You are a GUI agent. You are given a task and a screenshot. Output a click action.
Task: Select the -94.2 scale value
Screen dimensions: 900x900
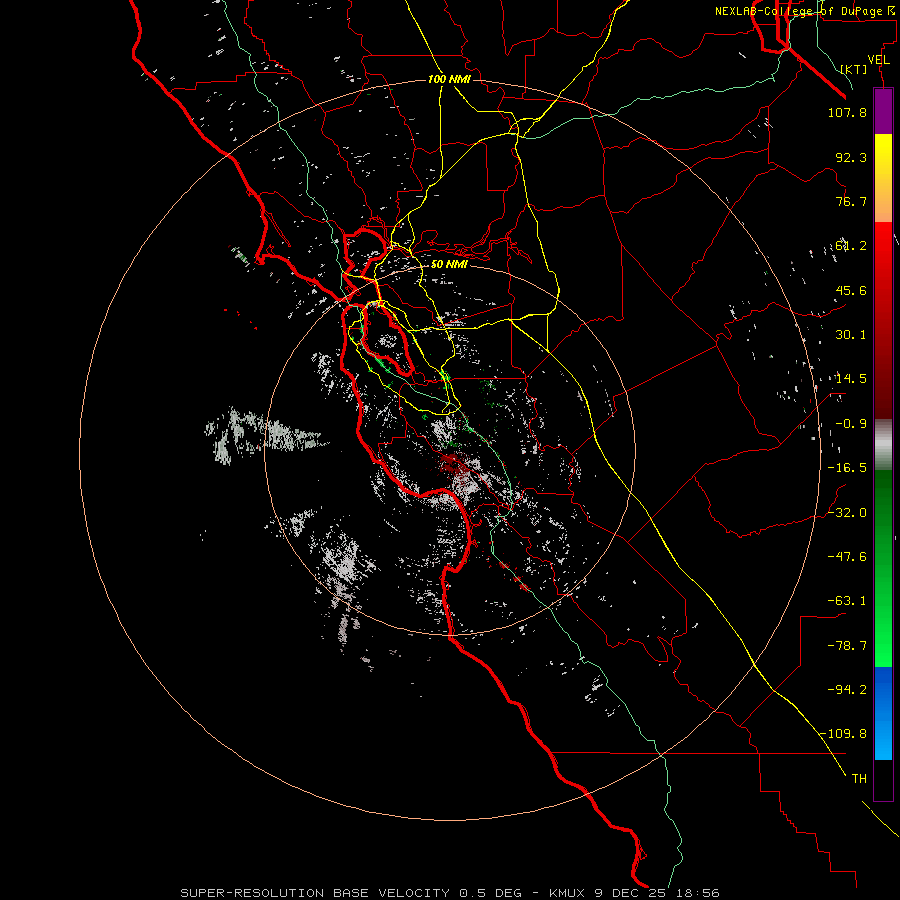pos(847,690)
